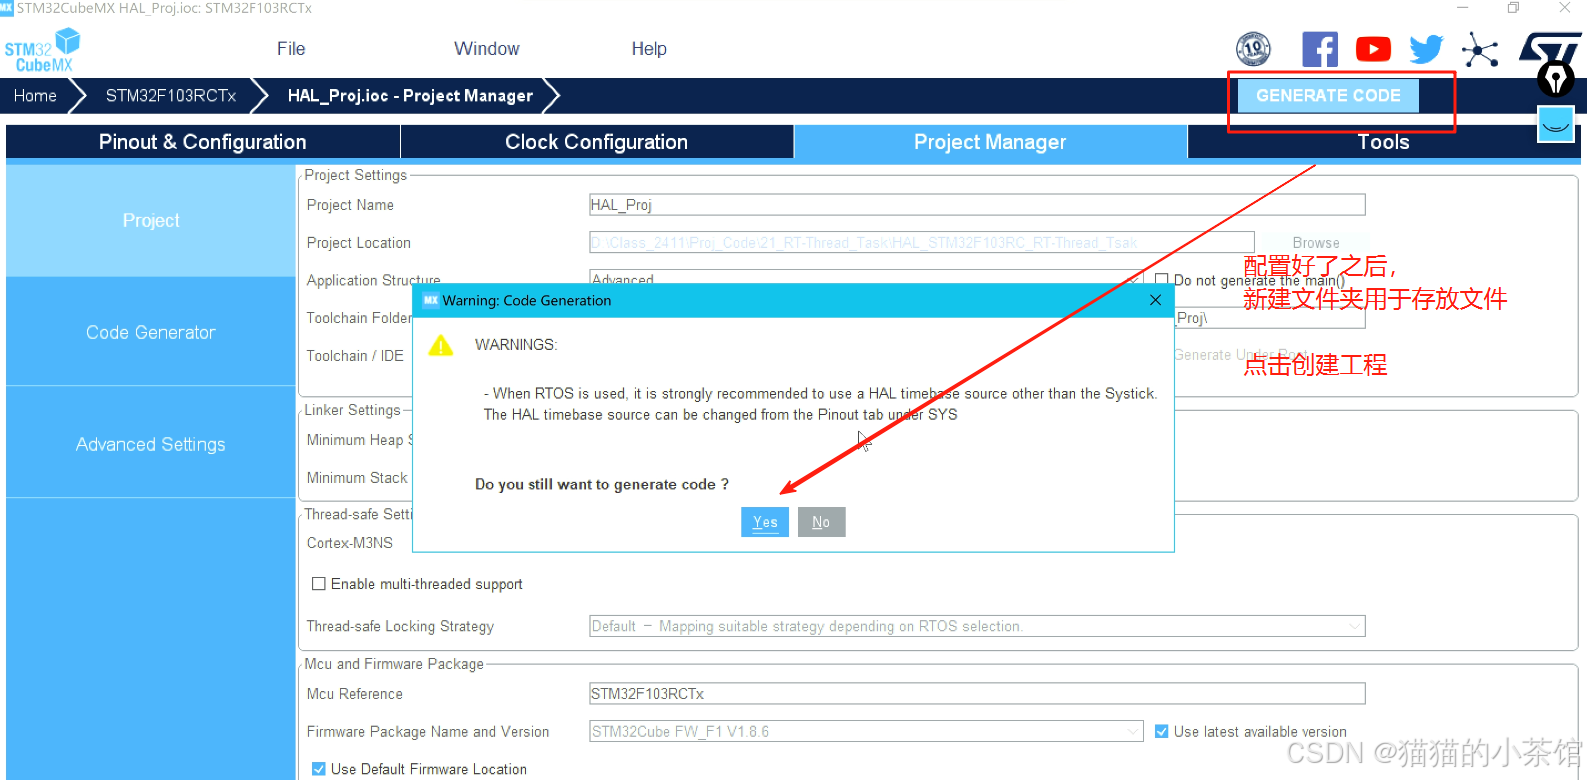The height and width of the screenshot is (780, 1587).
Task: Open the YouTube channel icon
Action: (1373, 49)
